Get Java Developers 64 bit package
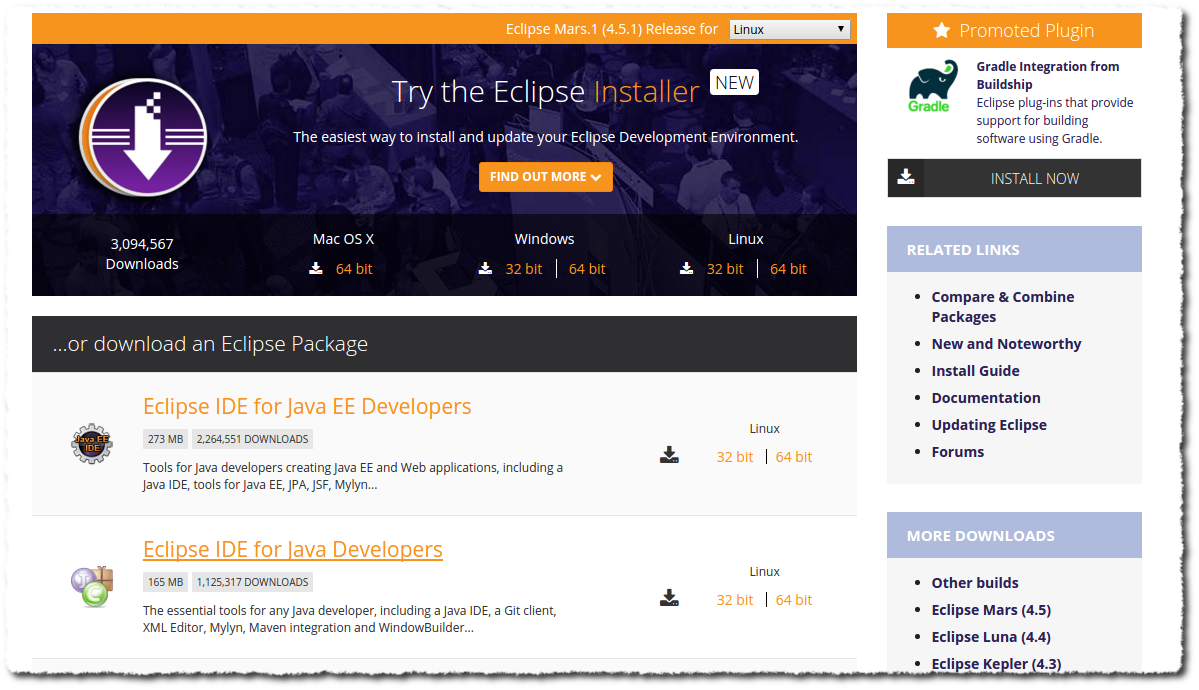The width and height of the screenshot is (1199, 690). [794, 600]
